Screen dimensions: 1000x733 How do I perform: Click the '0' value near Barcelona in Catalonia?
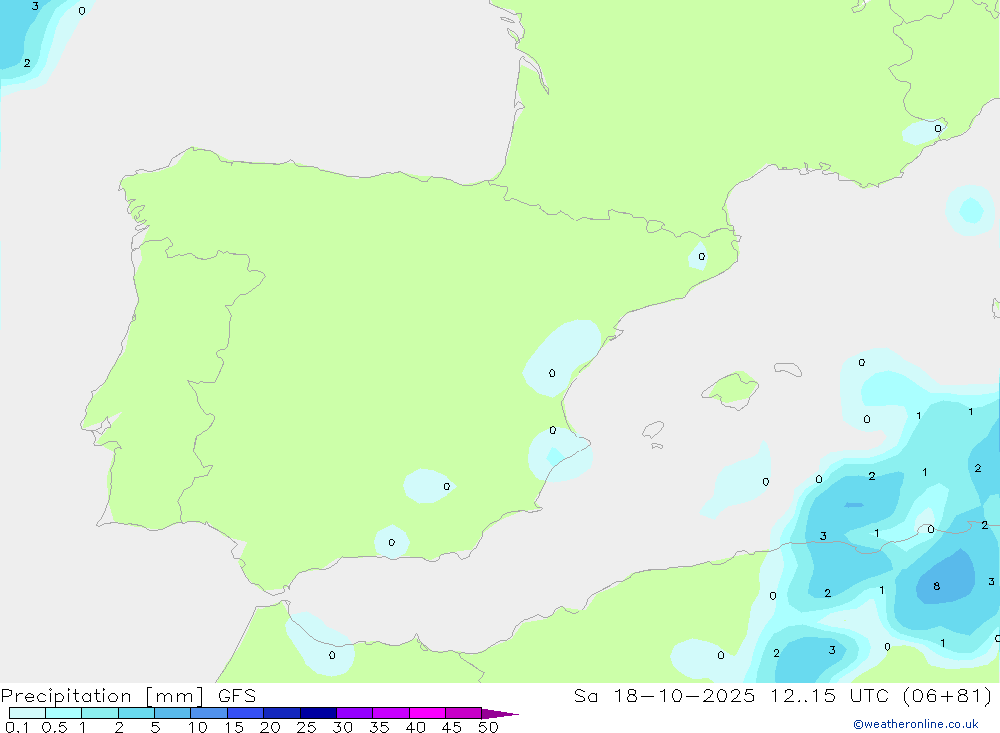pyautogui.click(x=702, y=256)
